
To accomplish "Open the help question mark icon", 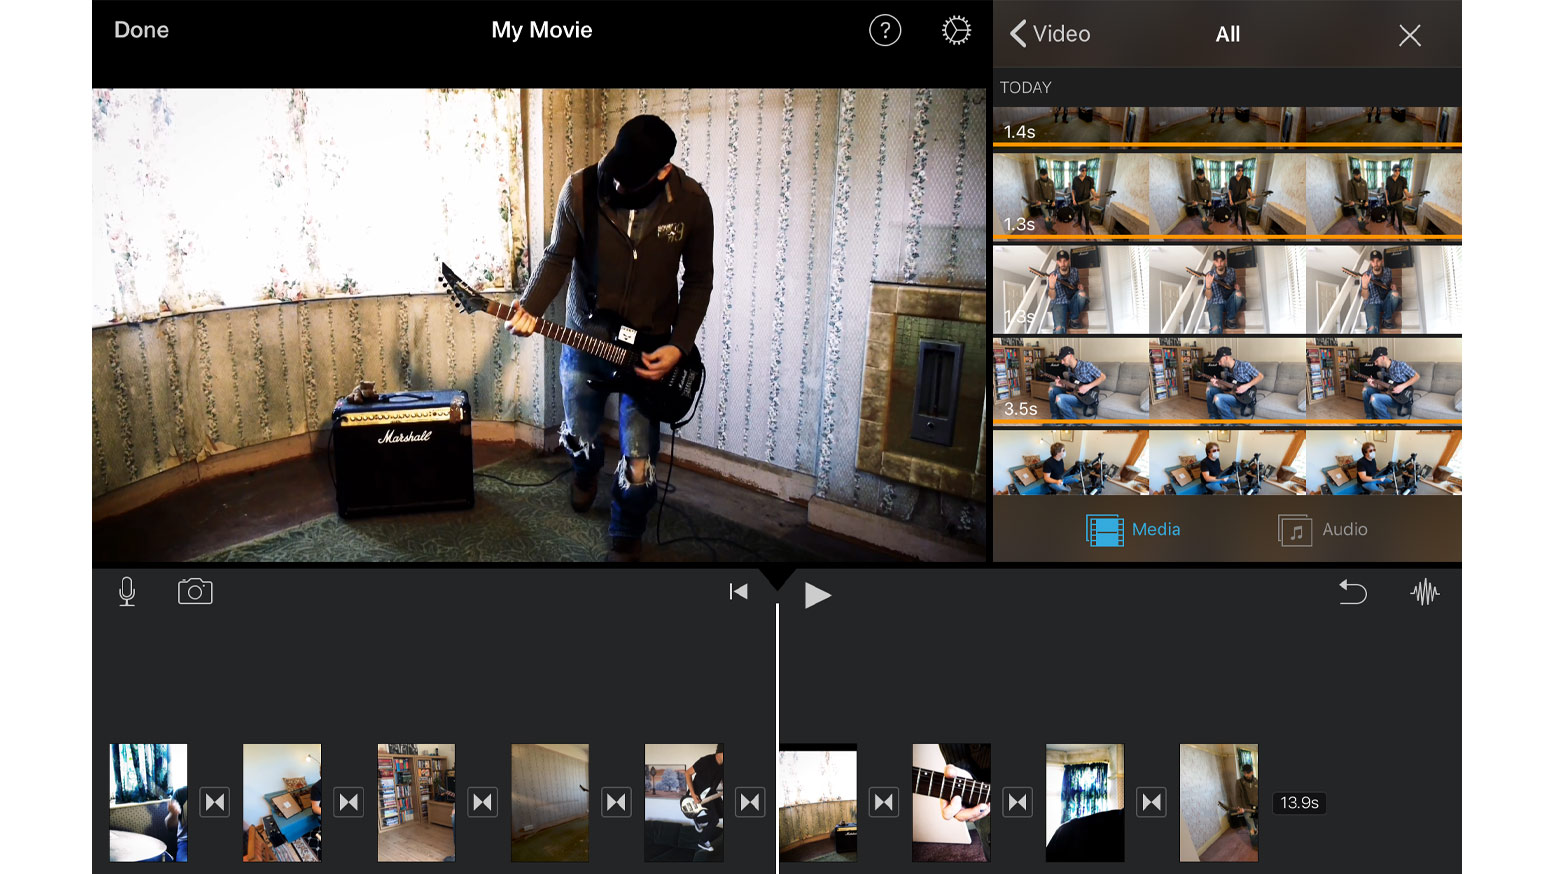I will coord(885,31).
